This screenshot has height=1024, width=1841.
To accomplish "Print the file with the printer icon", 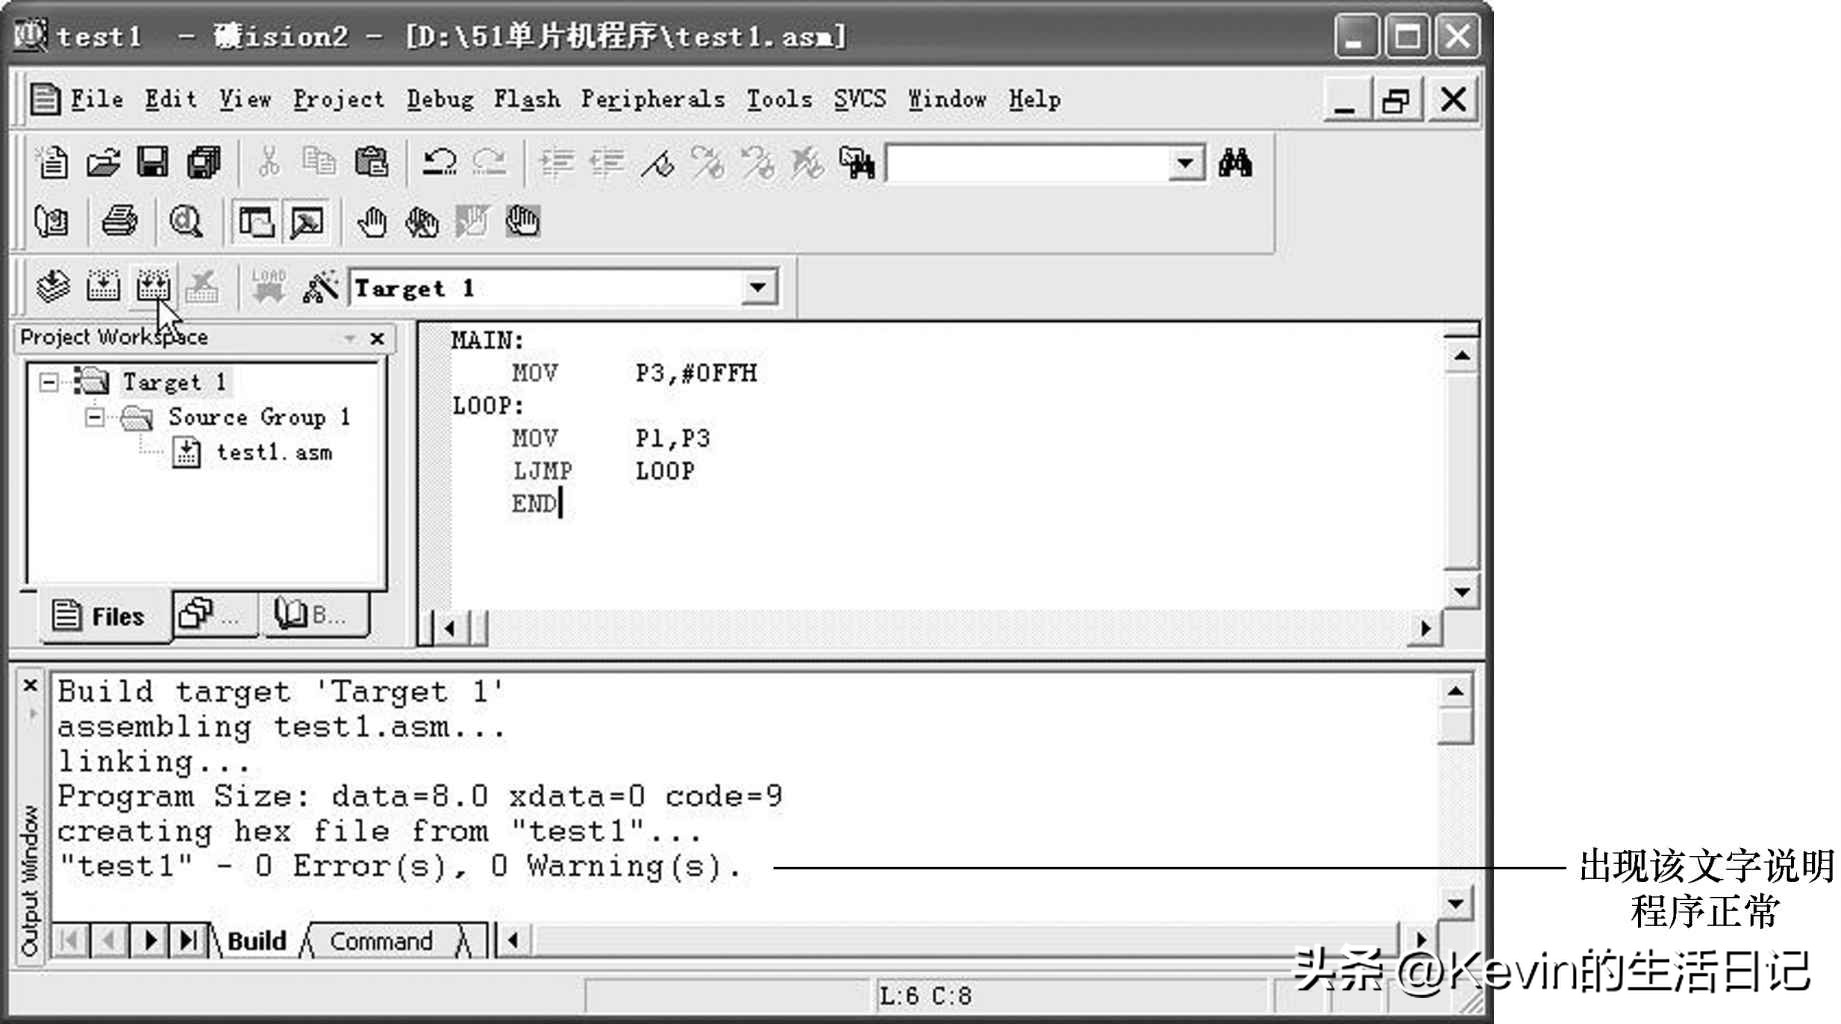I will pos(120,221).
